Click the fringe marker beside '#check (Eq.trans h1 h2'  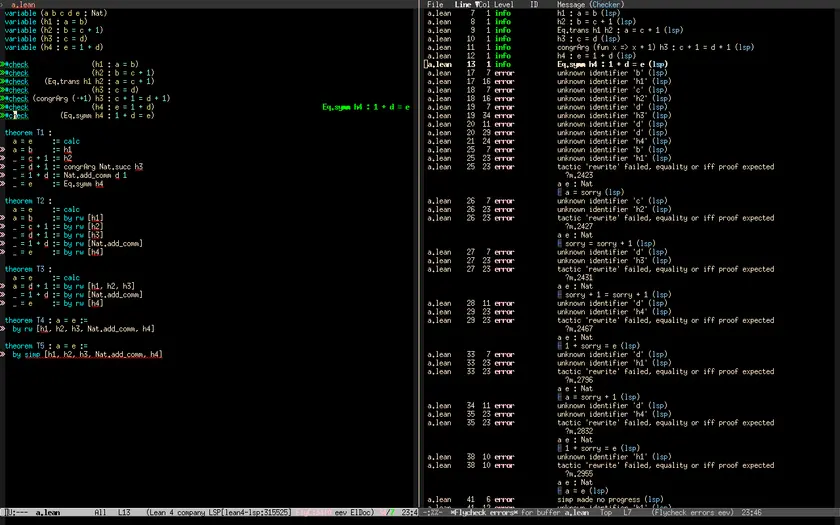[3, 81]
